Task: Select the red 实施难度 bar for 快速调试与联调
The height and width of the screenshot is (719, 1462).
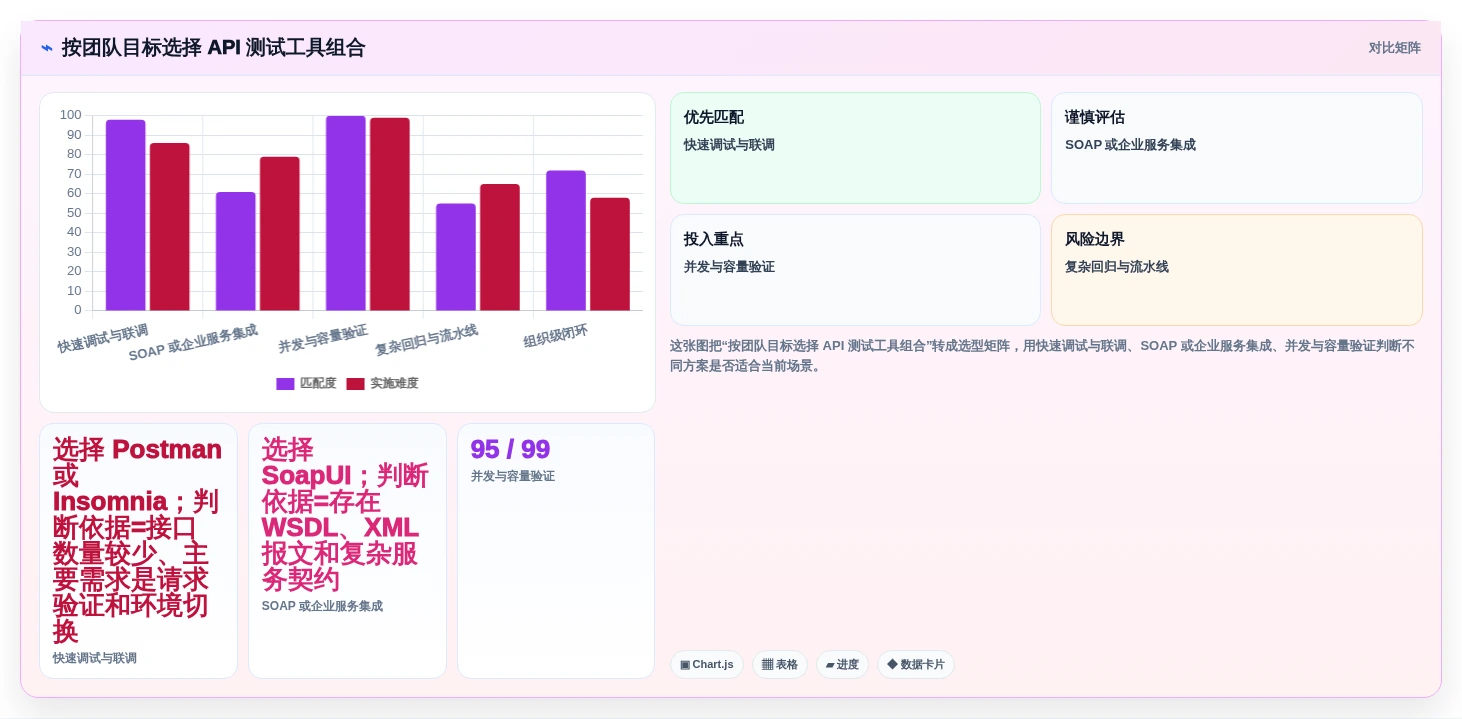Action: point(170,227)
